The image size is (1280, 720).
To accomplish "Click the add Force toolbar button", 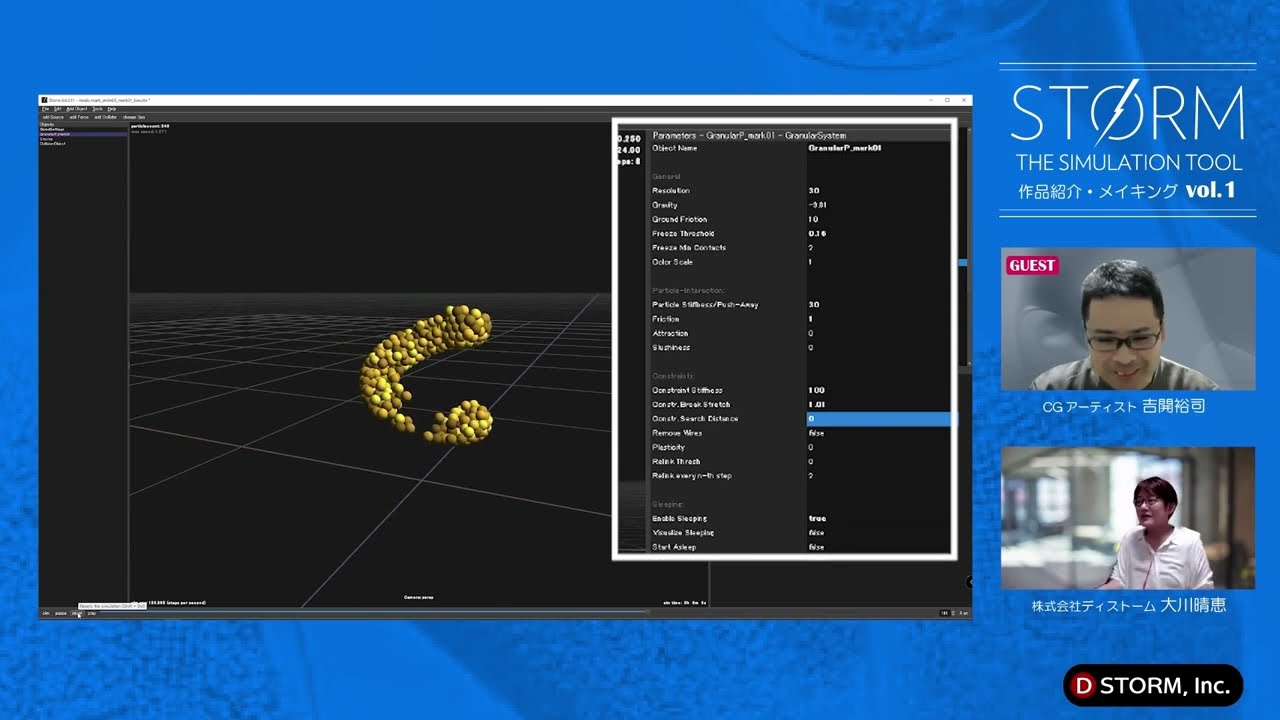I will (x=78, y=117).
